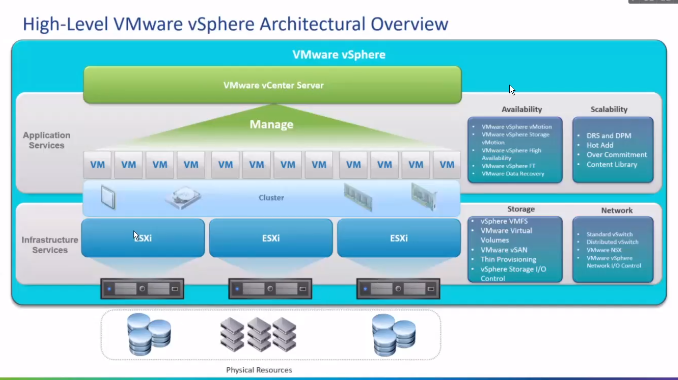Click the 'Infrastructure Services' label

tap(50, 245)
